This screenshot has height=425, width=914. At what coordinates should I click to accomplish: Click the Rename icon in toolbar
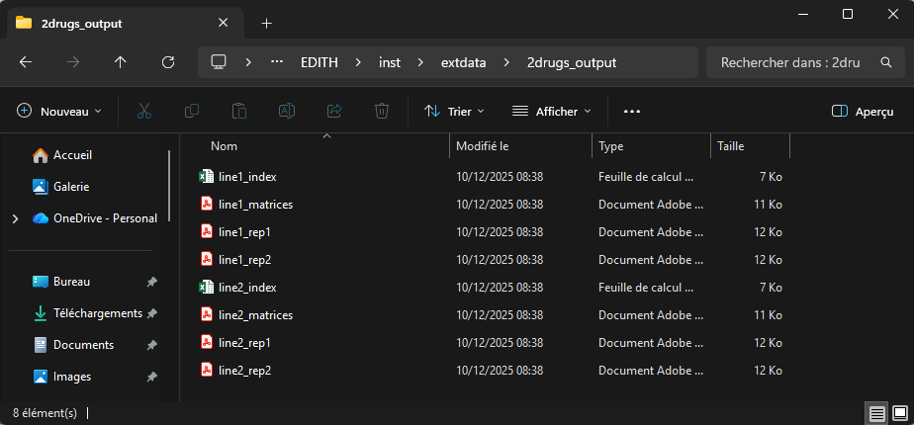(x=287, y=111)
